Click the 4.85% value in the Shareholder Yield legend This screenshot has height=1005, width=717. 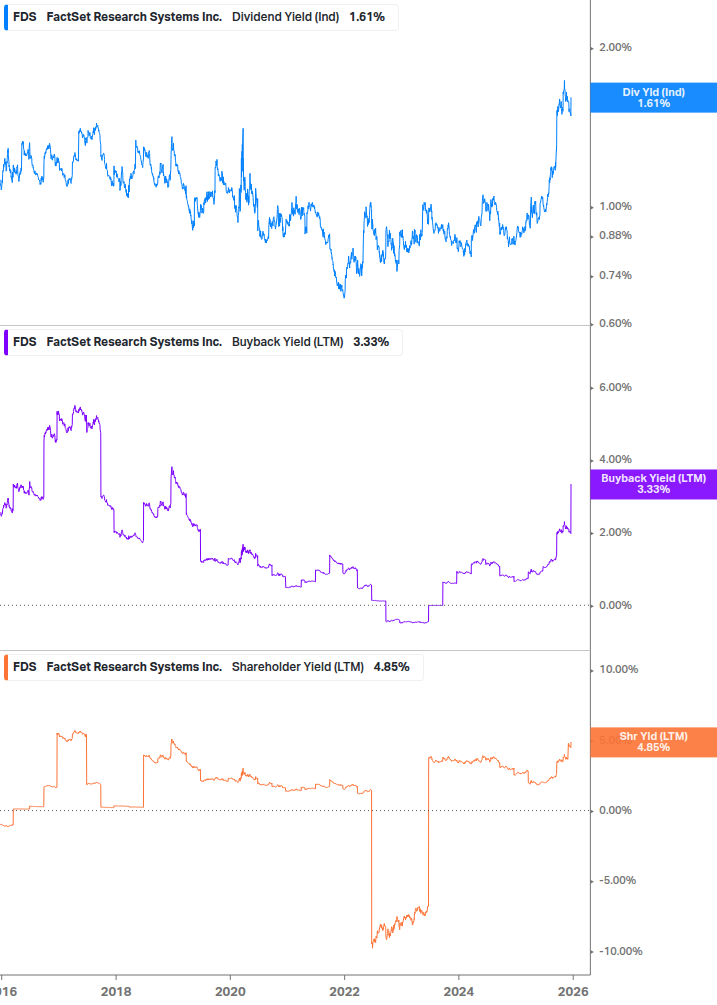(x=391, y=667)
